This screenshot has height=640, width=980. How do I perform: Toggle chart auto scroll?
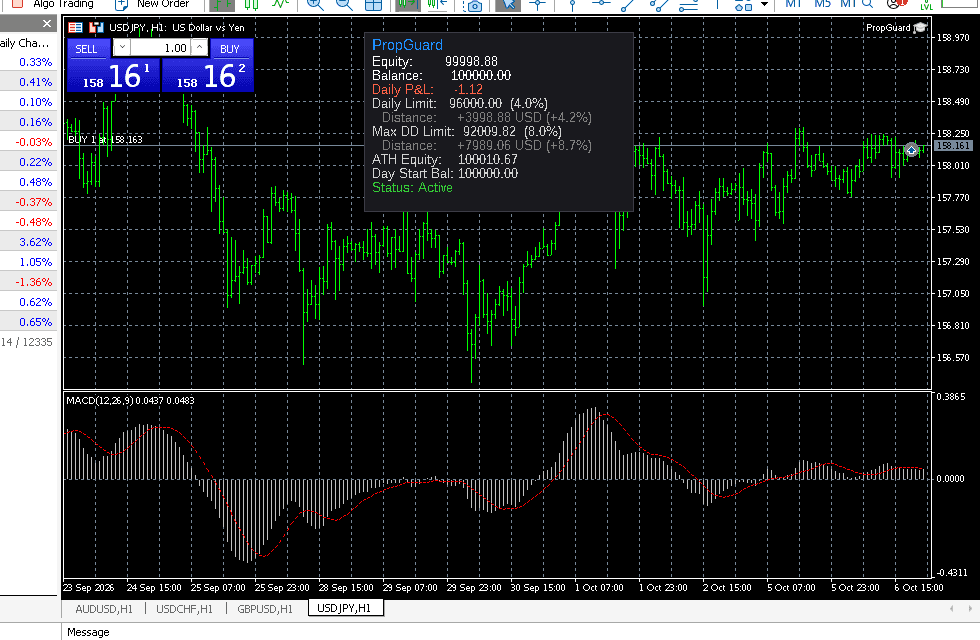(x=408, y=4)
